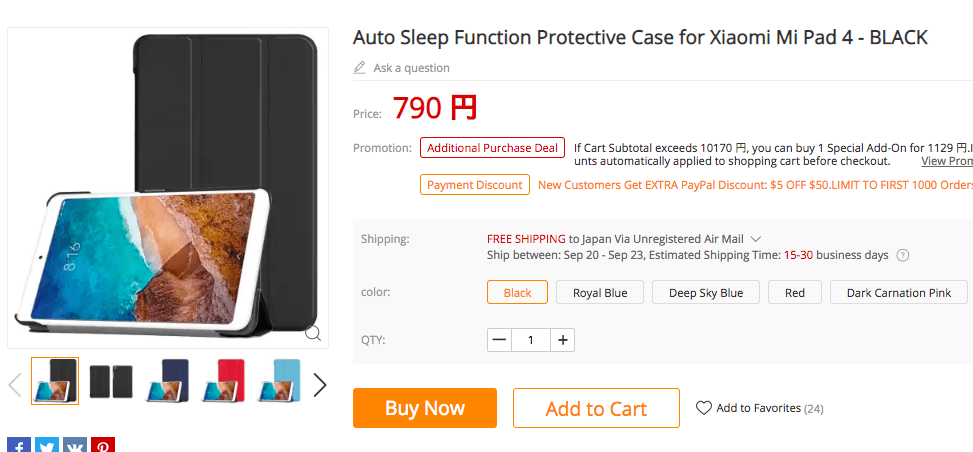Screen dimensions: 973x452
Task: Click the Payment Discount tag
Action: coord(475,185)
